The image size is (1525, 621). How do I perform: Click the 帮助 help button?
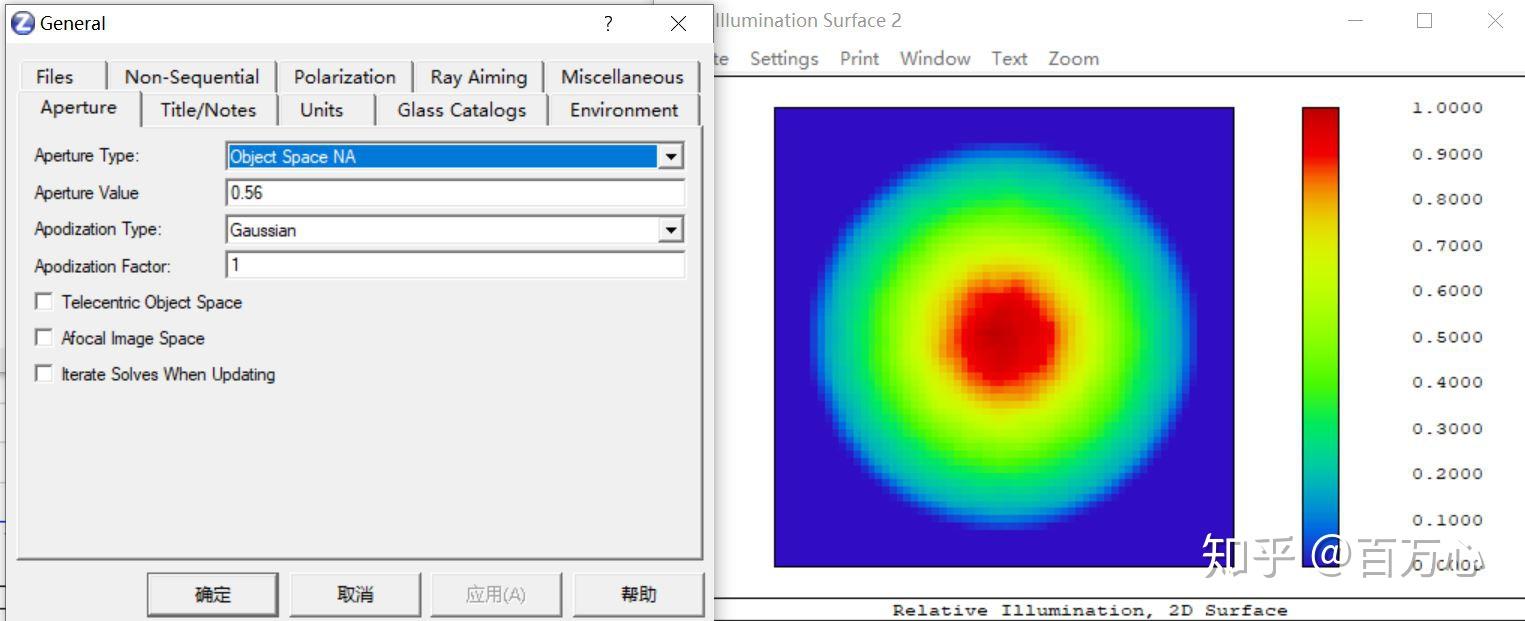pyautogui.click(x=638, y=593)
